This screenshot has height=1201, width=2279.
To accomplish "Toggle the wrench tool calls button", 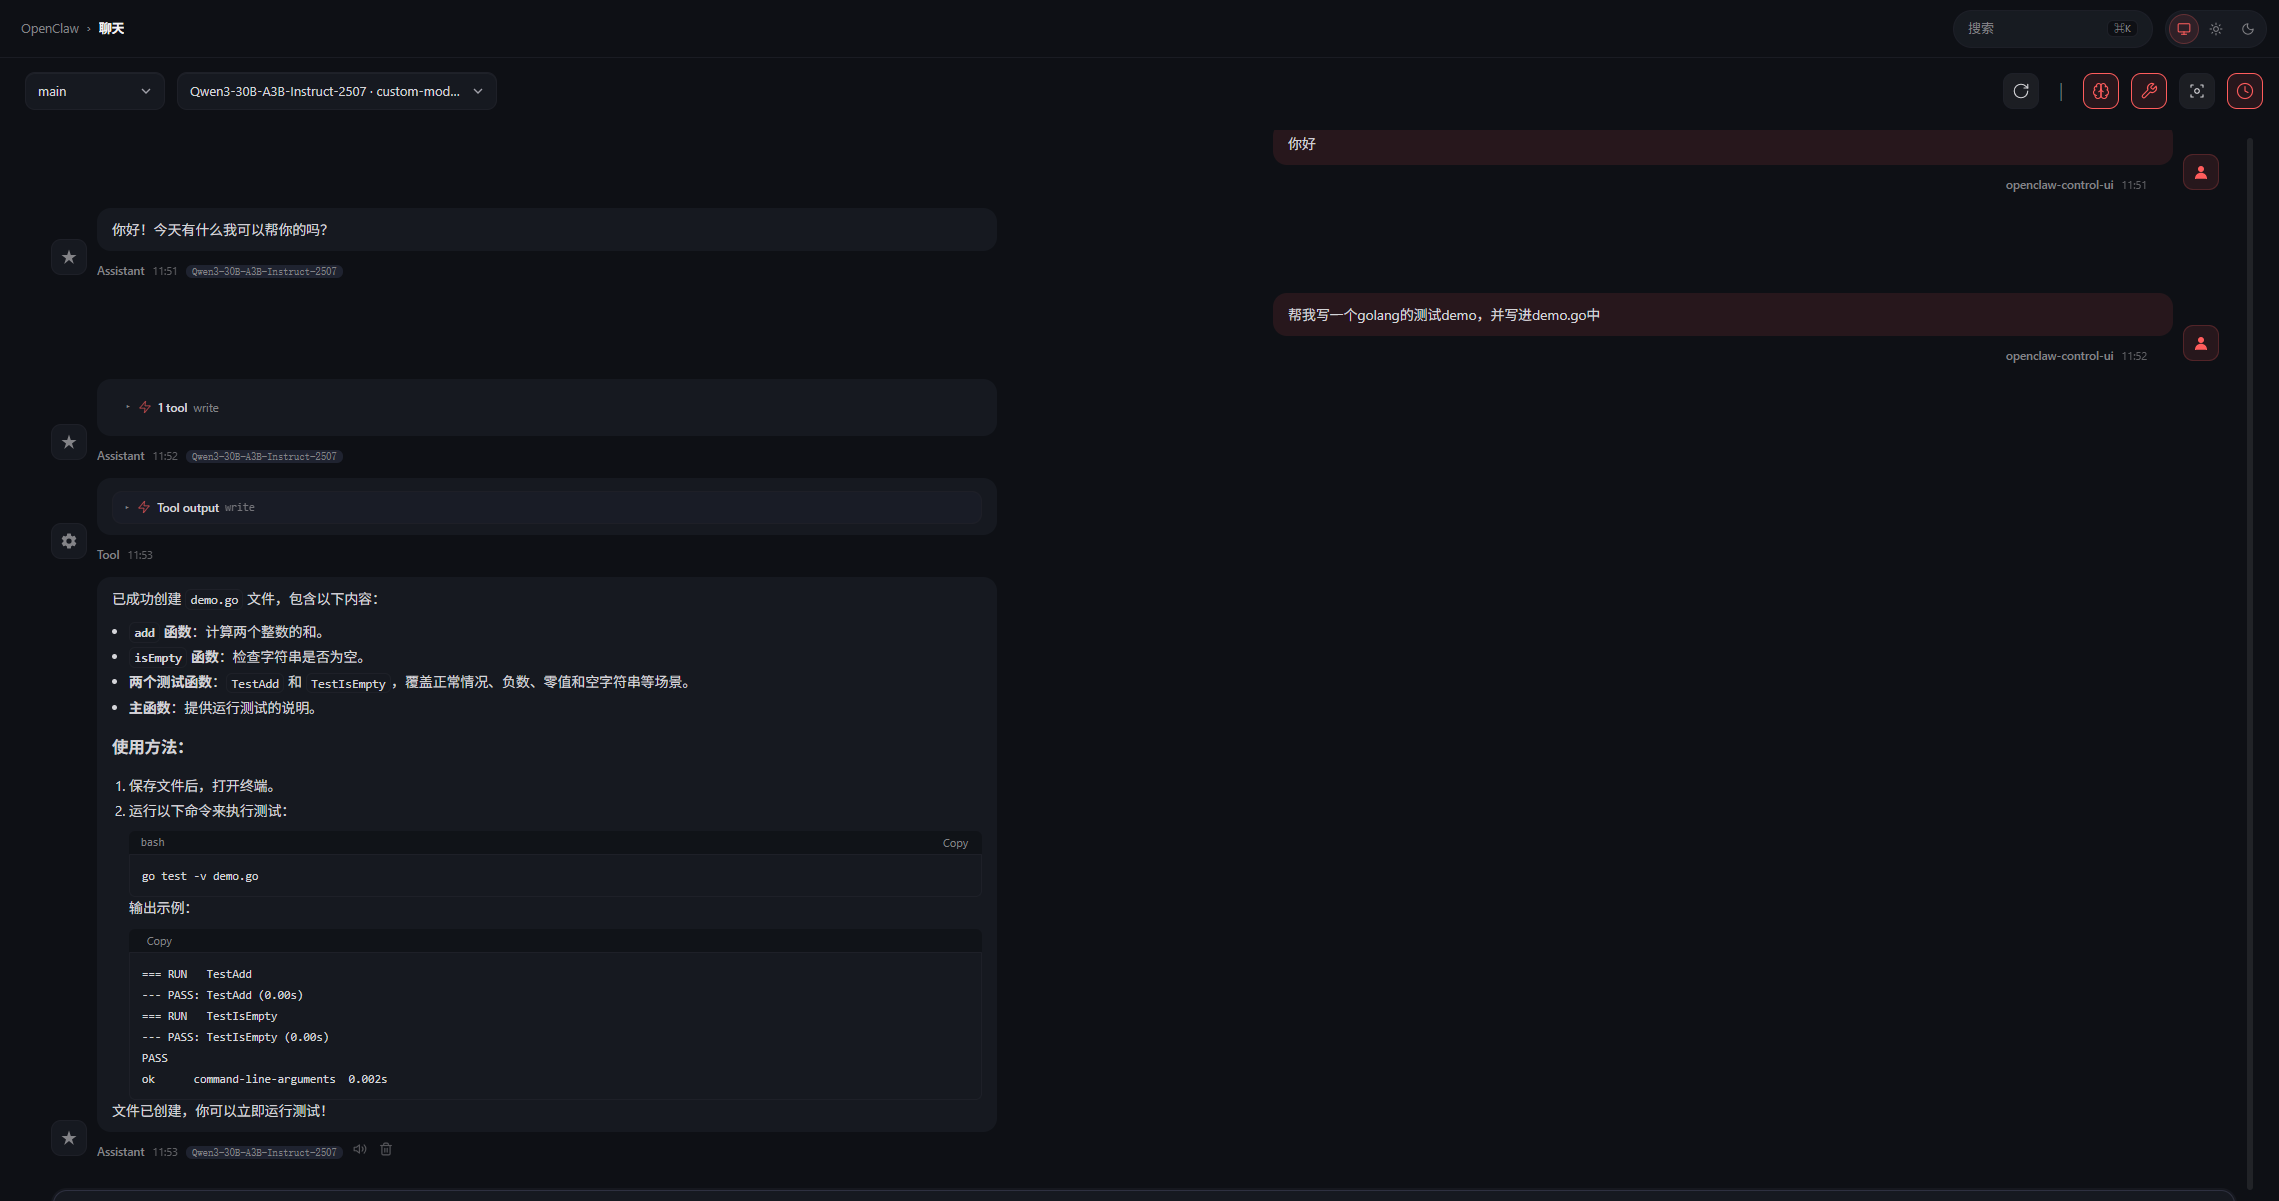I will [x=2148, y=91].
